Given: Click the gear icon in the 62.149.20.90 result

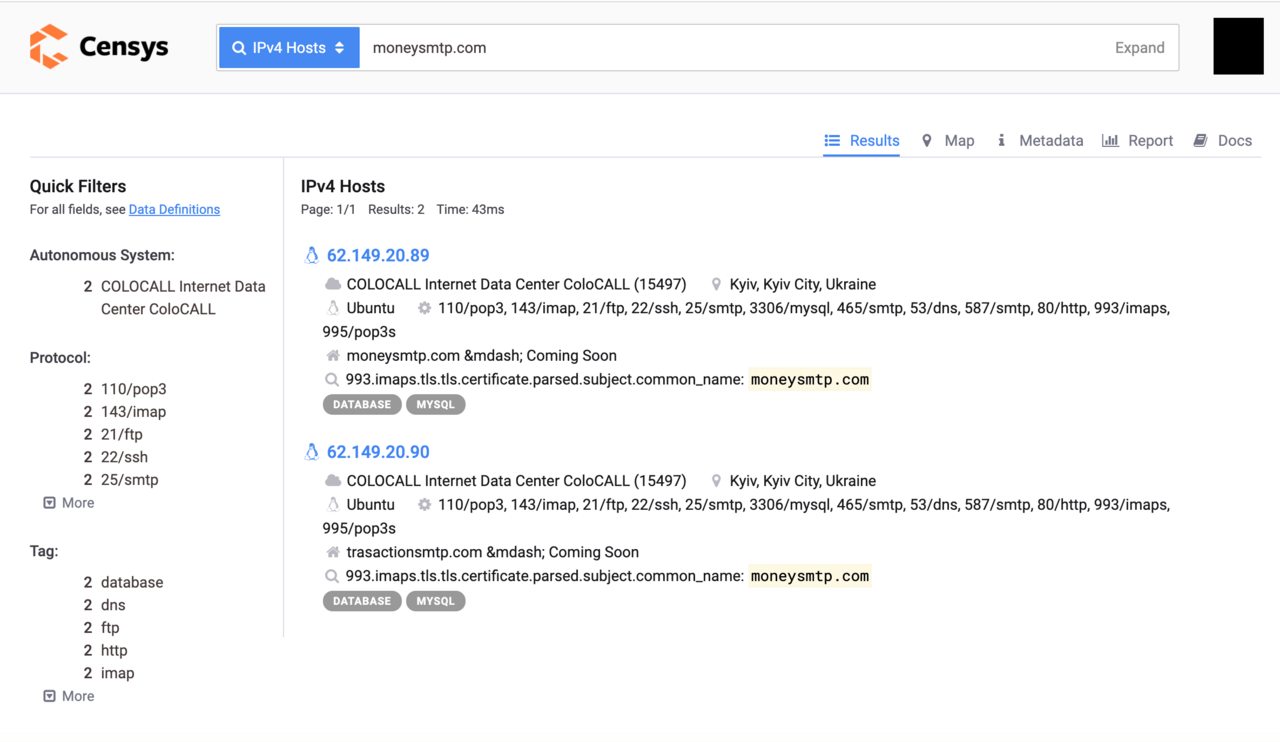Looking at the screenshot, I should pyautogui.click(x=424, y=505).
